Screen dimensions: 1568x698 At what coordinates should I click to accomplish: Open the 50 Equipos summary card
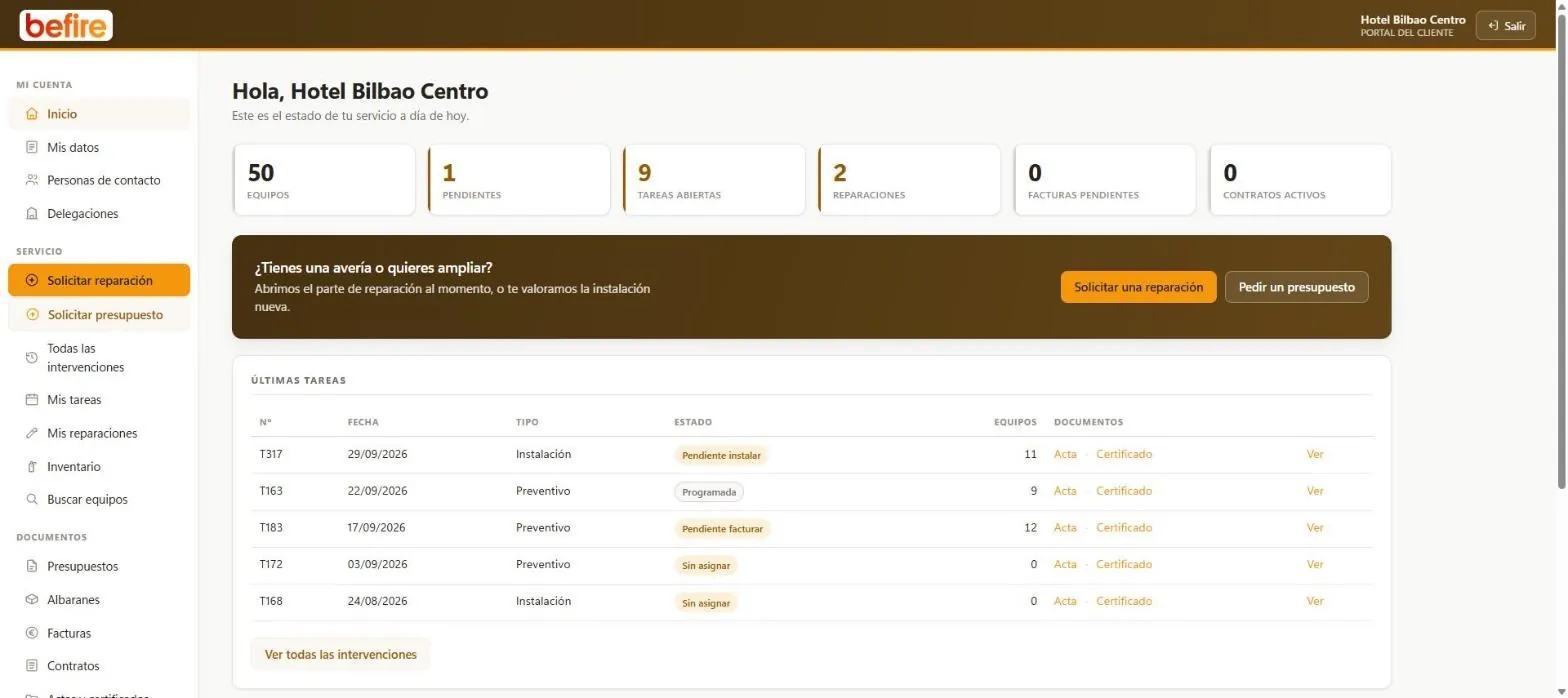pyautogui.click(x=324, y=180)
